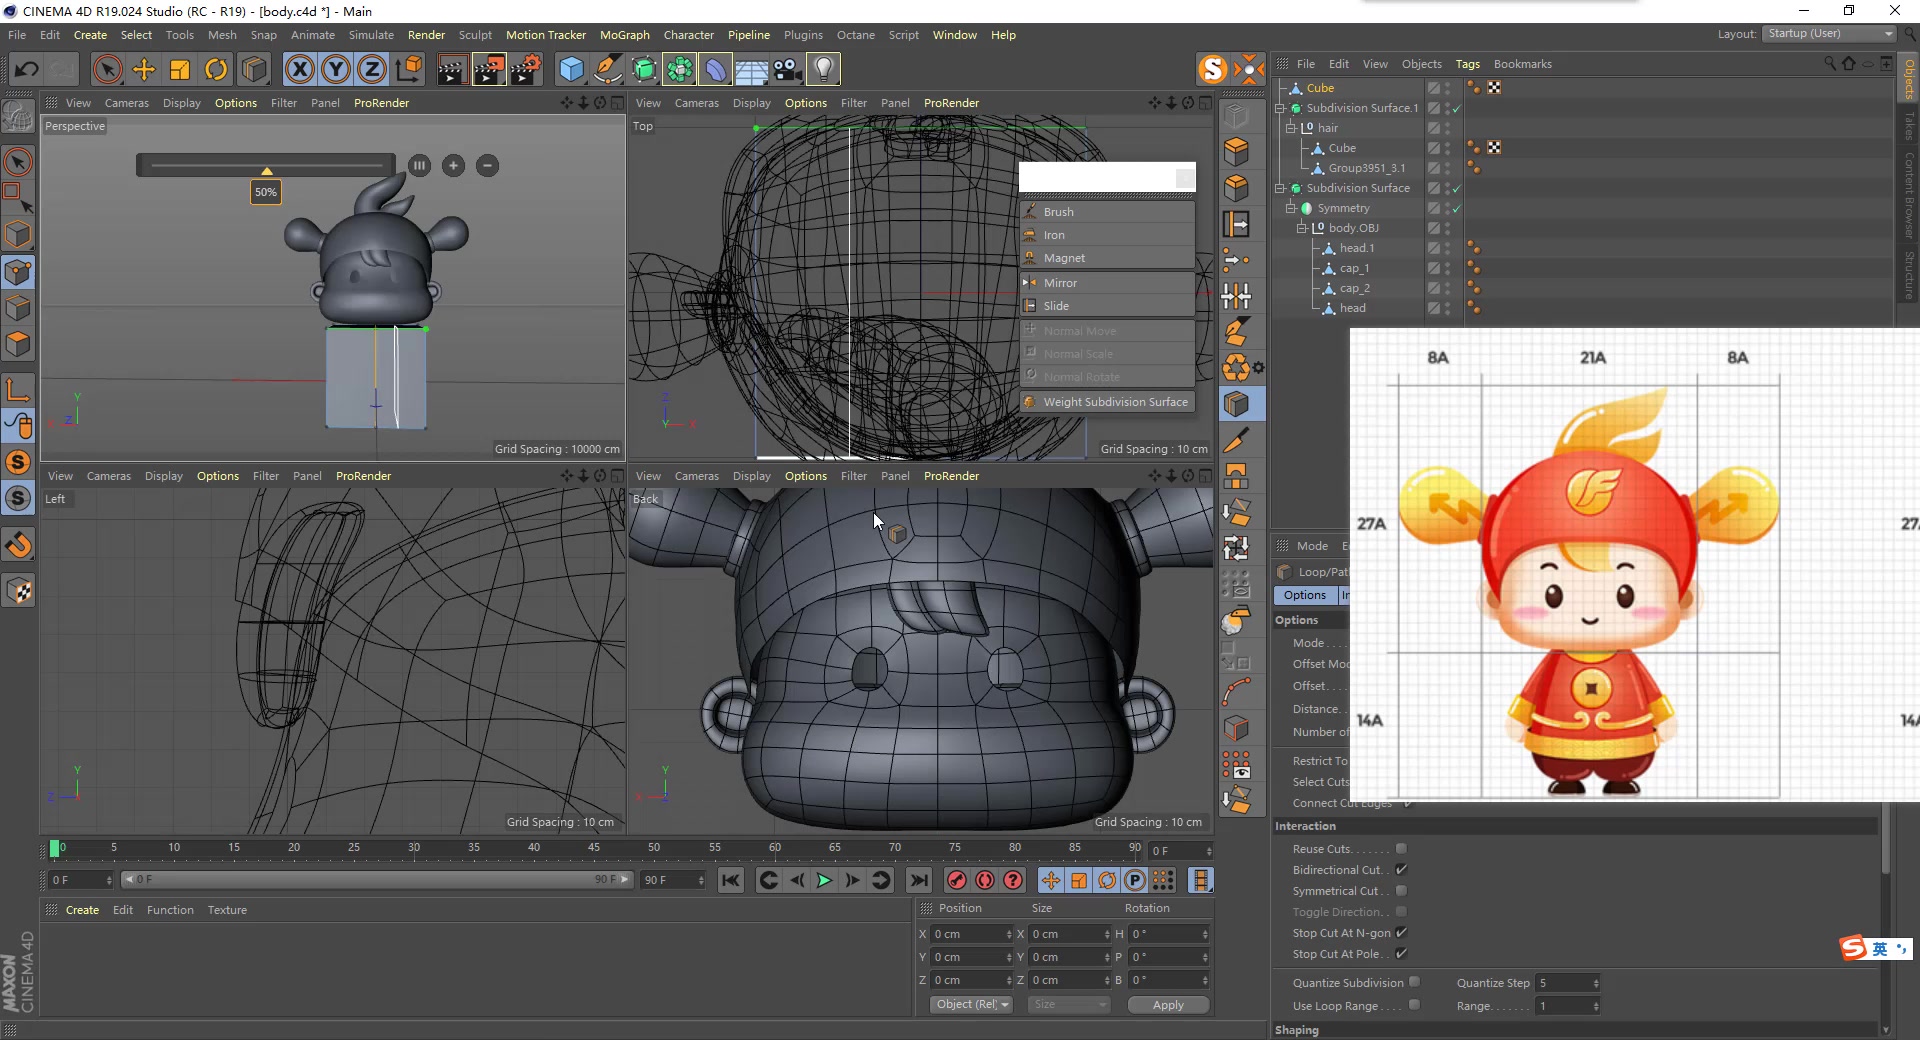Add a Camera object from the toolbar

(x=785, y=69)
